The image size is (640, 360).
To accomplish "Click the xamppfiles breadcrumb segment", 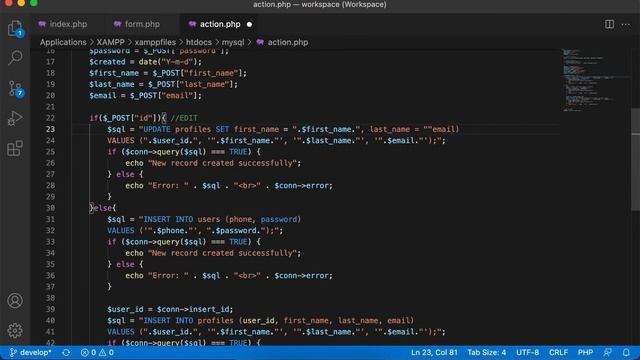I will tap(155, 42).
